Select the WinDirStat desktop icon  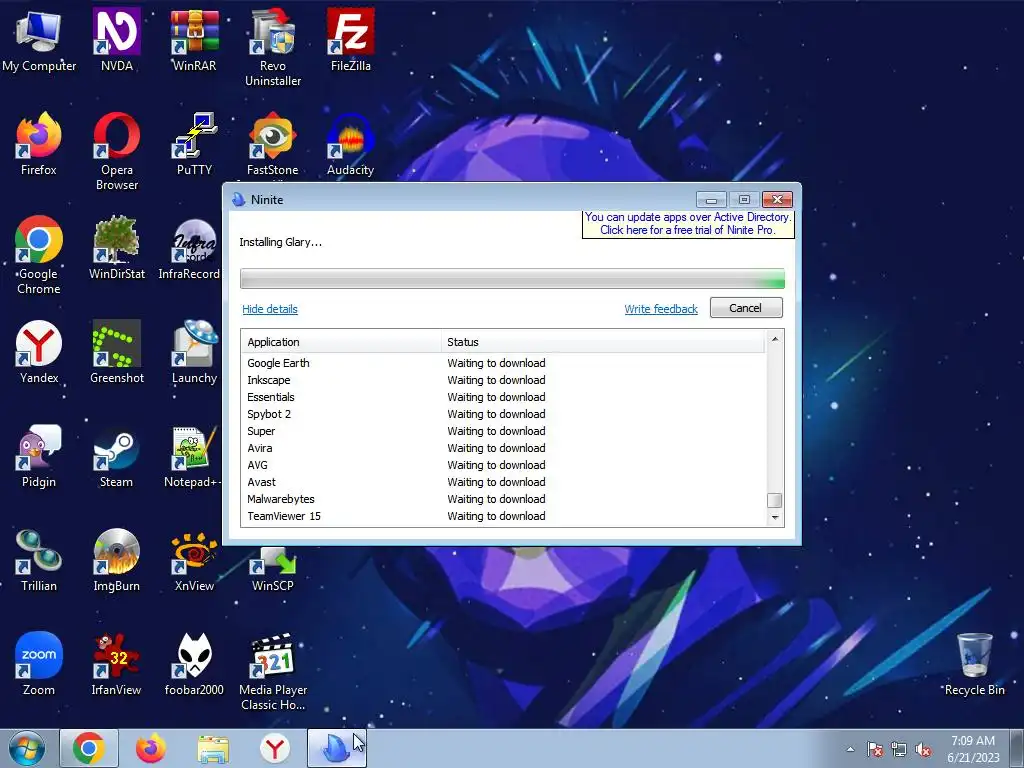point(116,248)
